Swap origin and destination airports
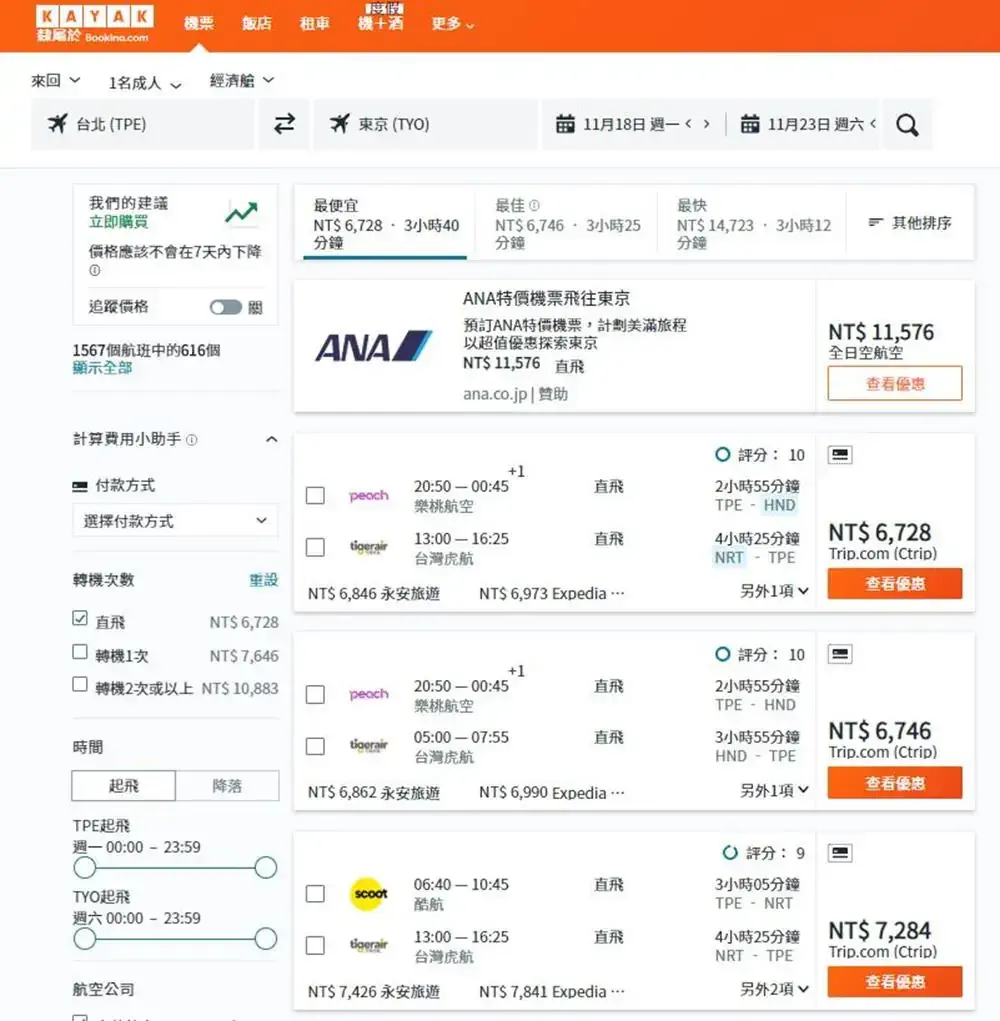The width and height of the screenshot is (1000, 1021). coord(285,124)
